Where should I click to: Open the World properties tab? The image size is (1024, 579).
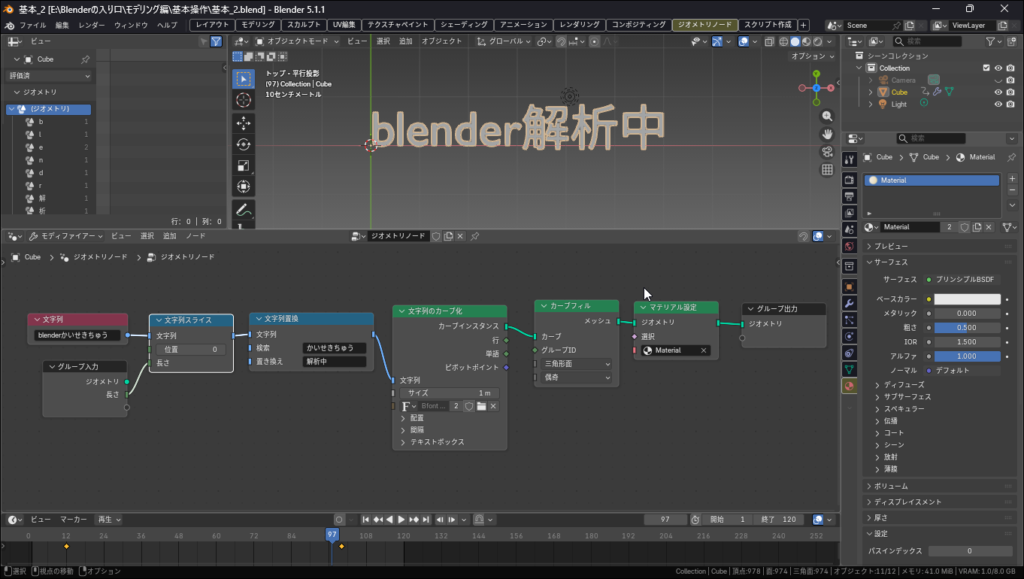click(849, 246)
